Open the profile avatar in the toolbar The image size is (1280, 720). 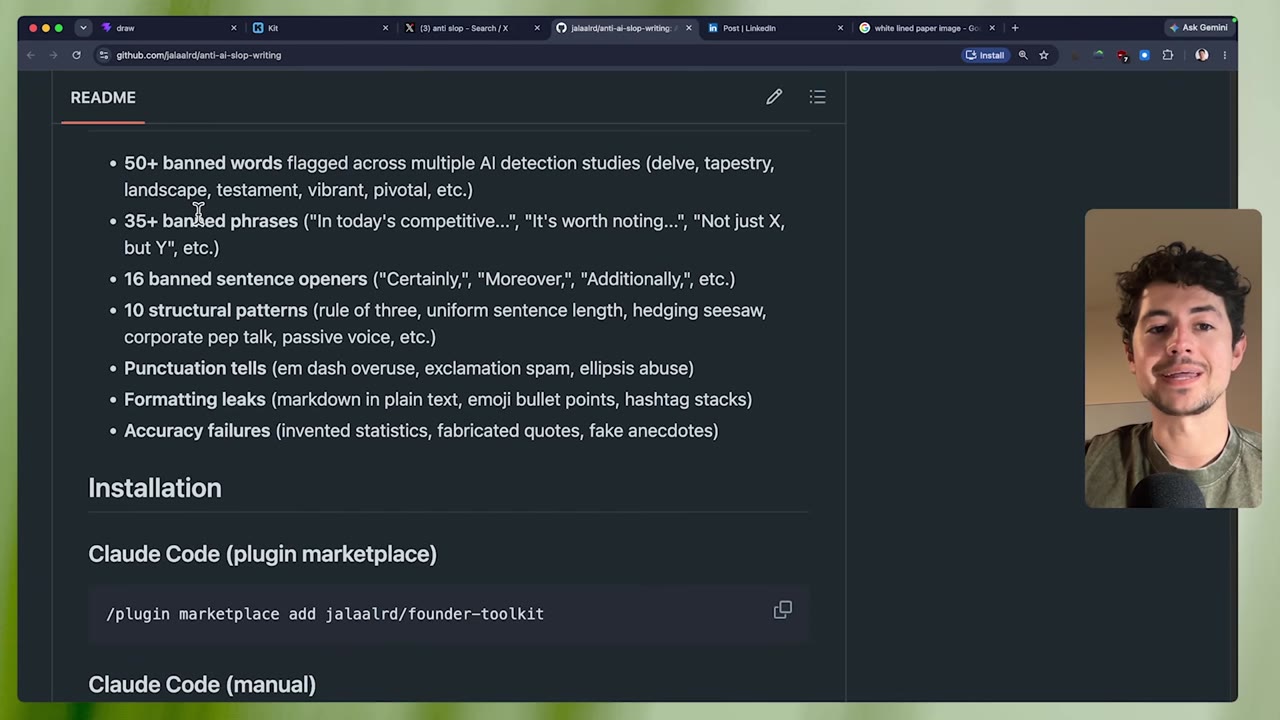coord(1202,55)
